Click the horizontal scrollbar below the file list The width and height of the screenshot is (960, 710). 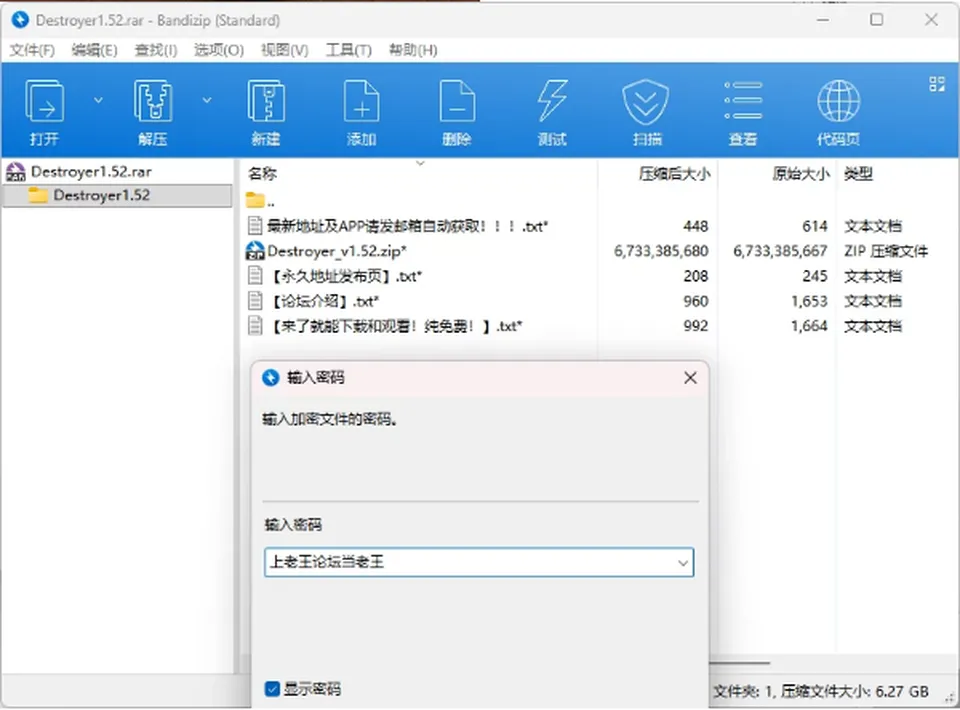pos(740,663)
